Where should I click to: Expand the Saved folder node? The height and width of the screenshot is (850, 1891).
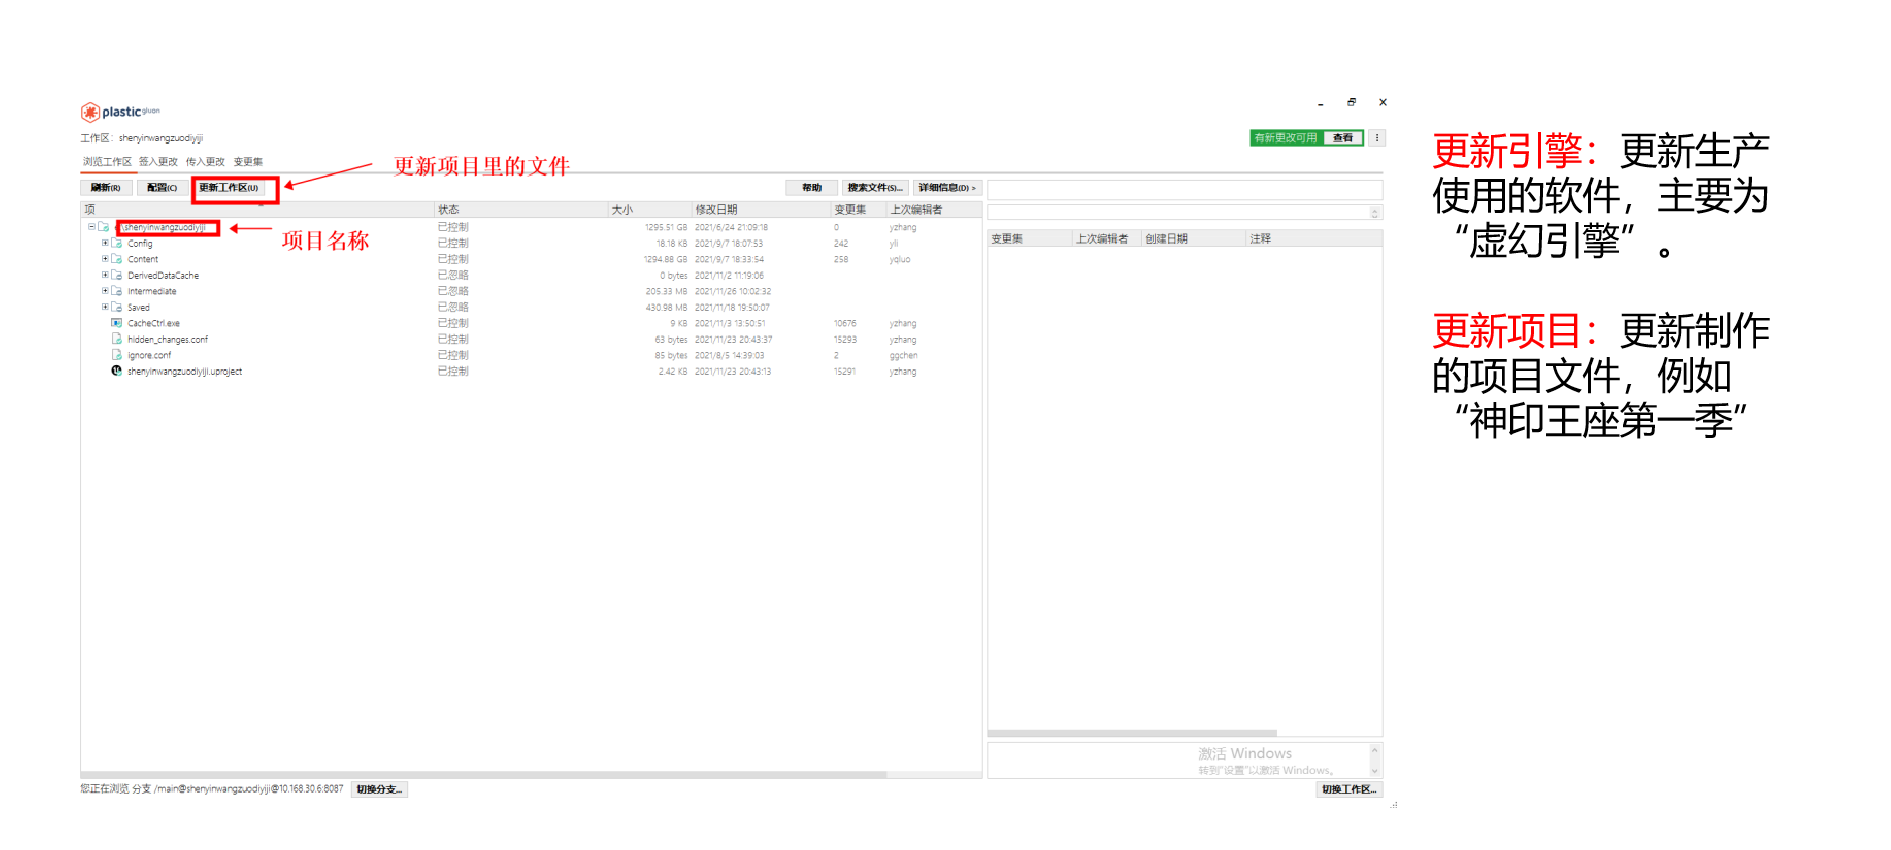click(105, 307)
